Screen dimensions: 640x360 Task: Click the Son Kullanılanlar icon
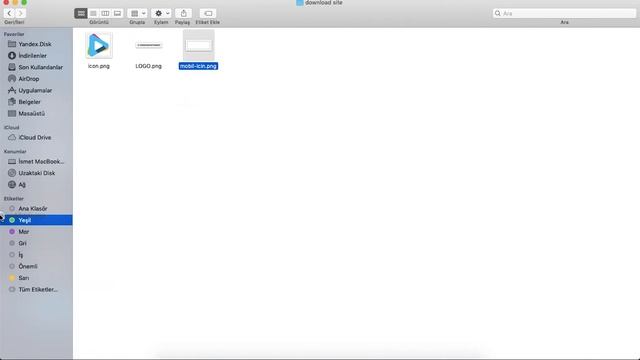pos(12,67)
